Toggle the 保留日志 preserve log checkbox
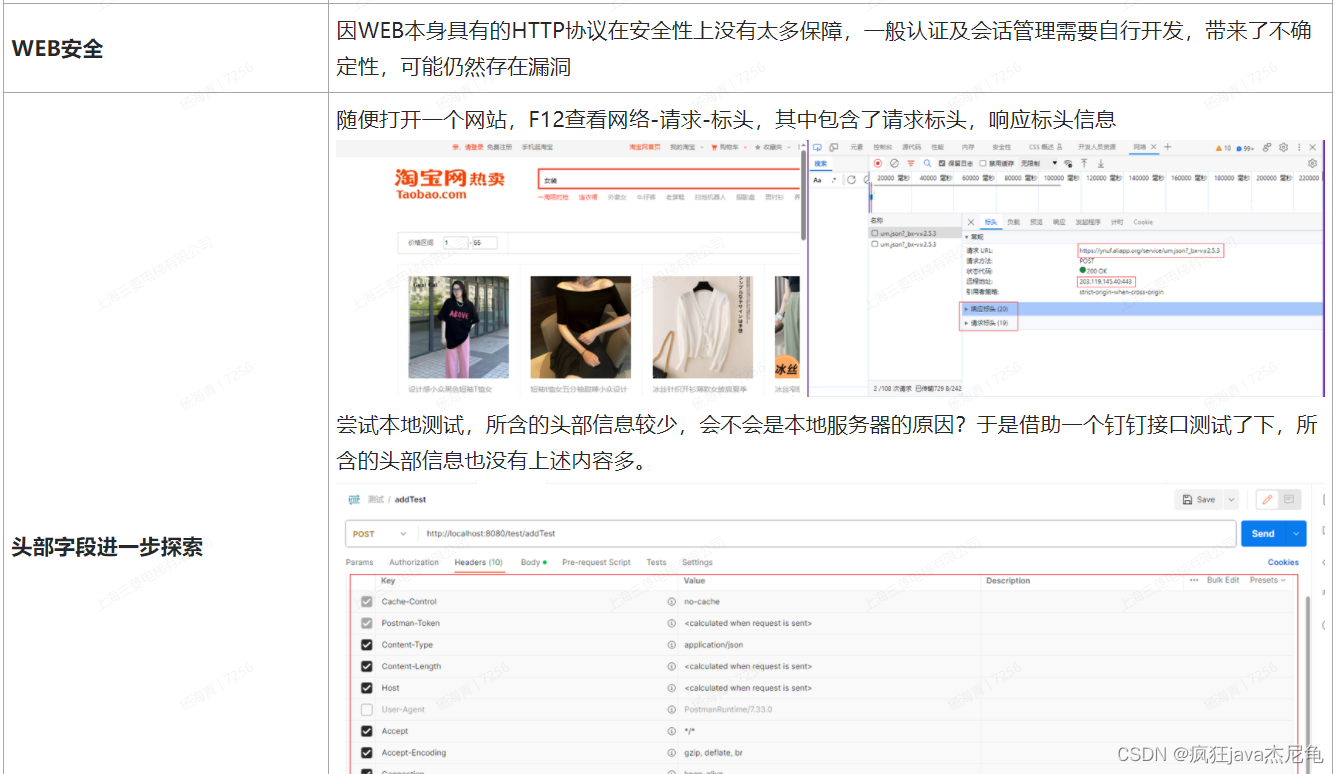The width and height of the screenshot is (1339, 774). pyautogui.click(x=941, y=163)
